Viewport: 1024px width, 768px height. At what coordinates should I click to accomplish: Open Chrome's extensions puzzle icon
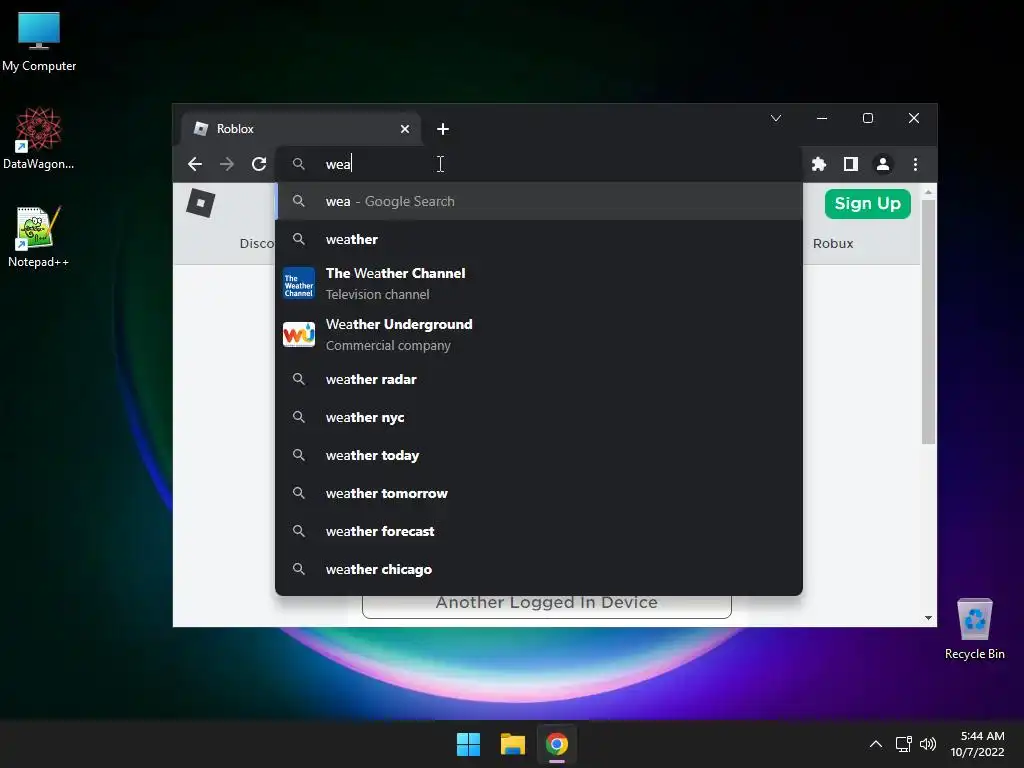[819, 164]
